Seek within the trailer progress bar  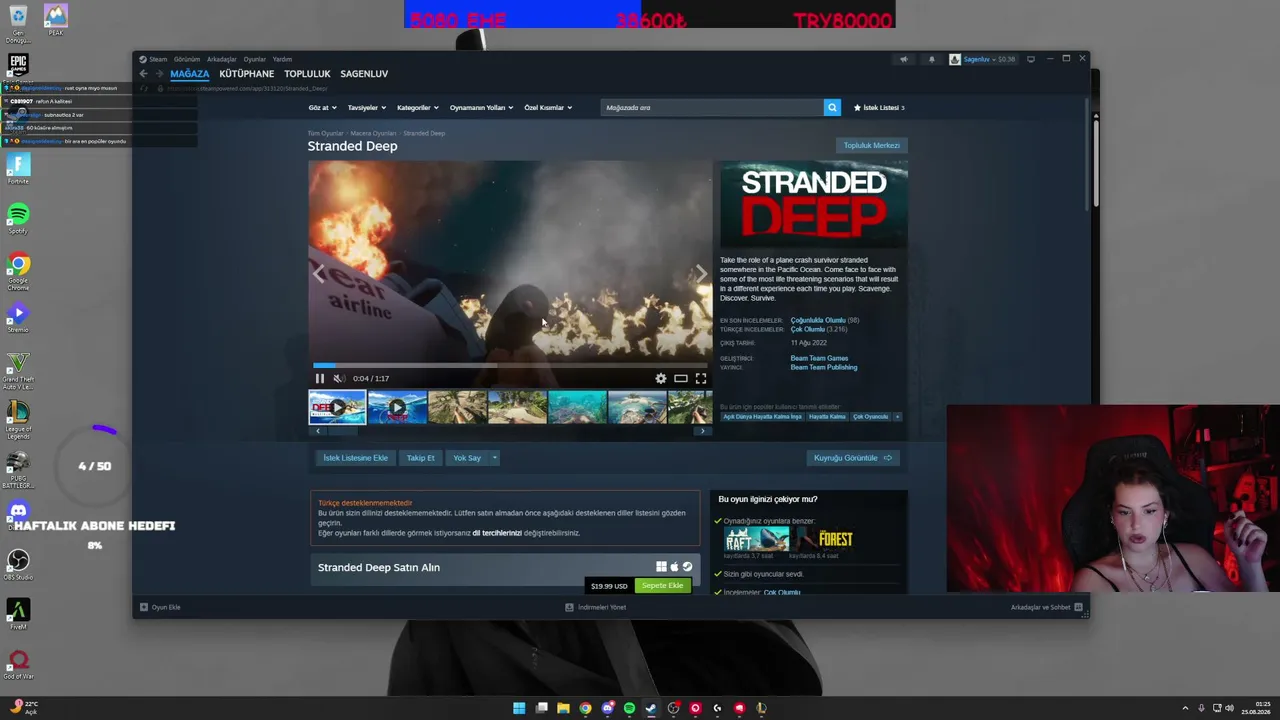click(x=510, y=366)
